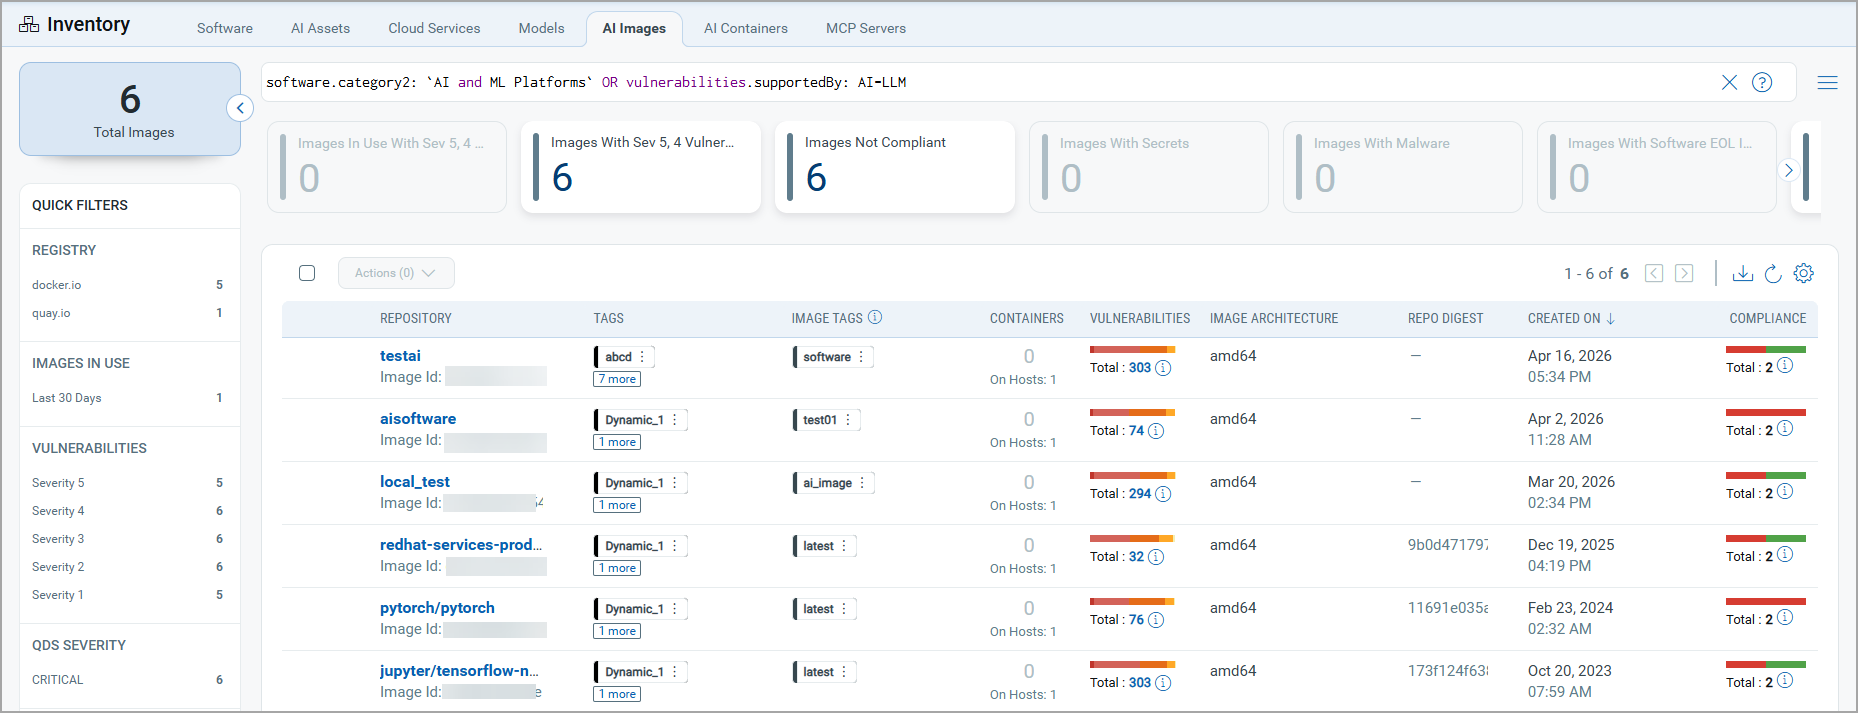
Task: Open compliance info for aisoftware row
Action: click(x=1785, y=429)
